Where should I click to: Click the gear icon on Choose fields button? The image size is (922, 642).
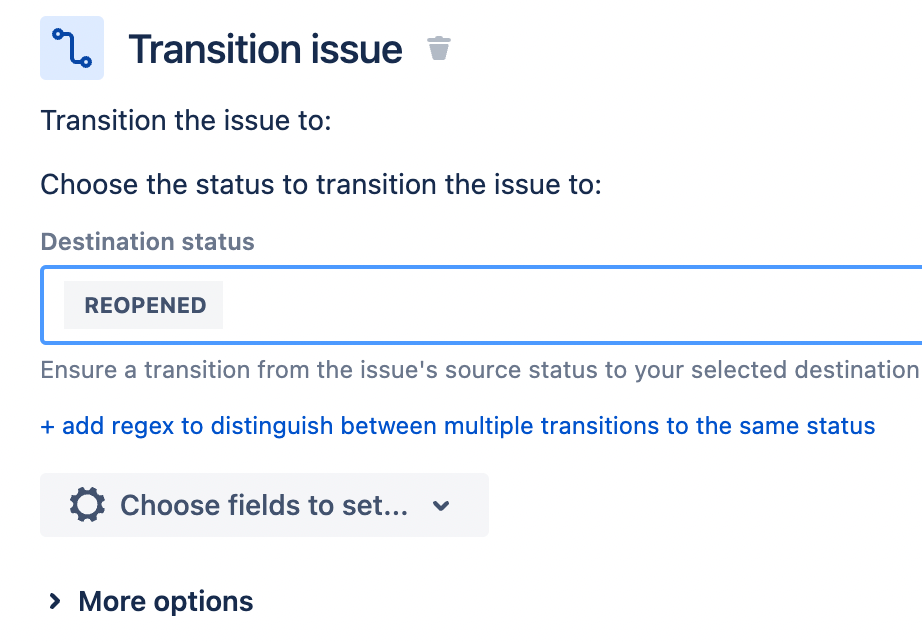(87, 505)
